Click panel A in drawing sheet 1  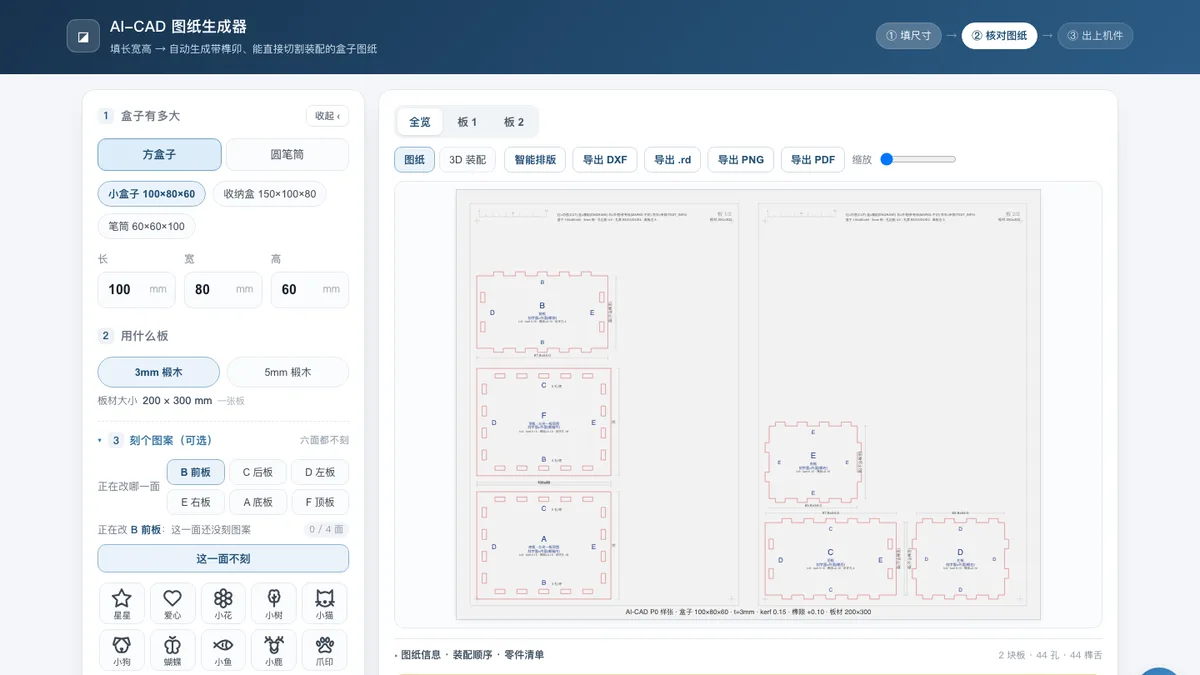543,545
